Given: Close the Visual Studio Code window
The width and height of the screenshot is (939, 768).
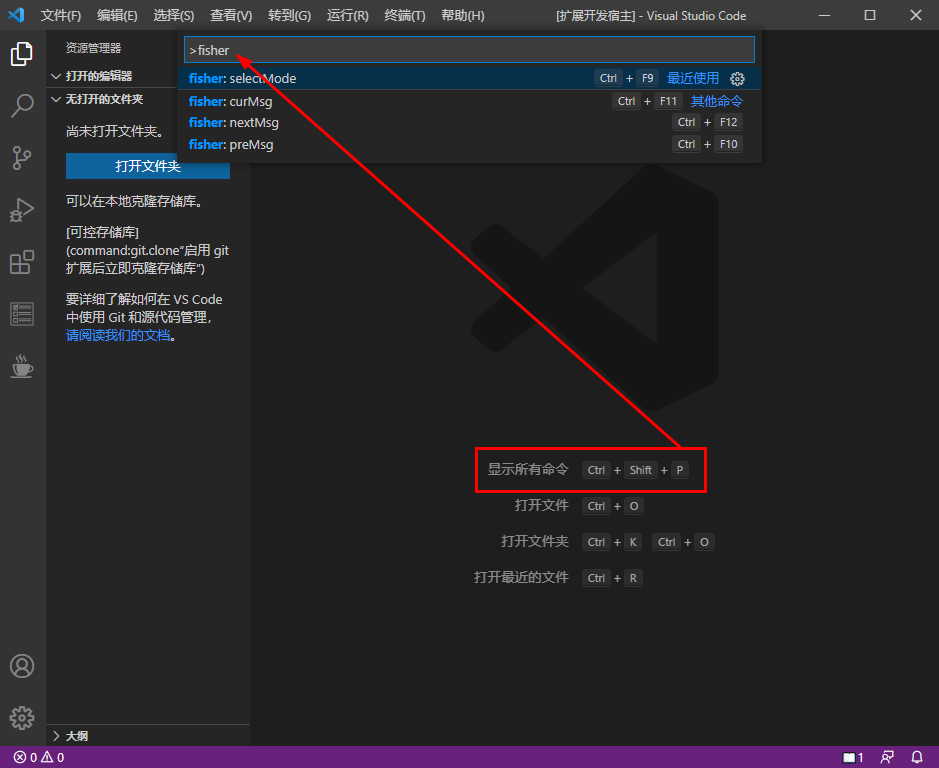Looking at the screenshot, I should (x=916, y=16).
